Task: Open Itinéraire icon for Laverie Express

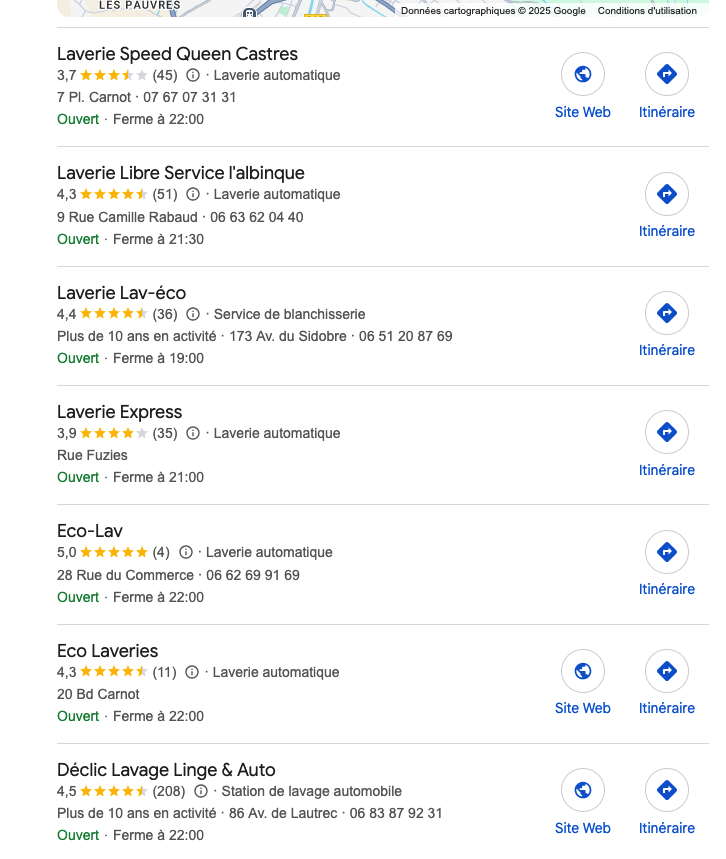Action: click(x=667, y=432)
